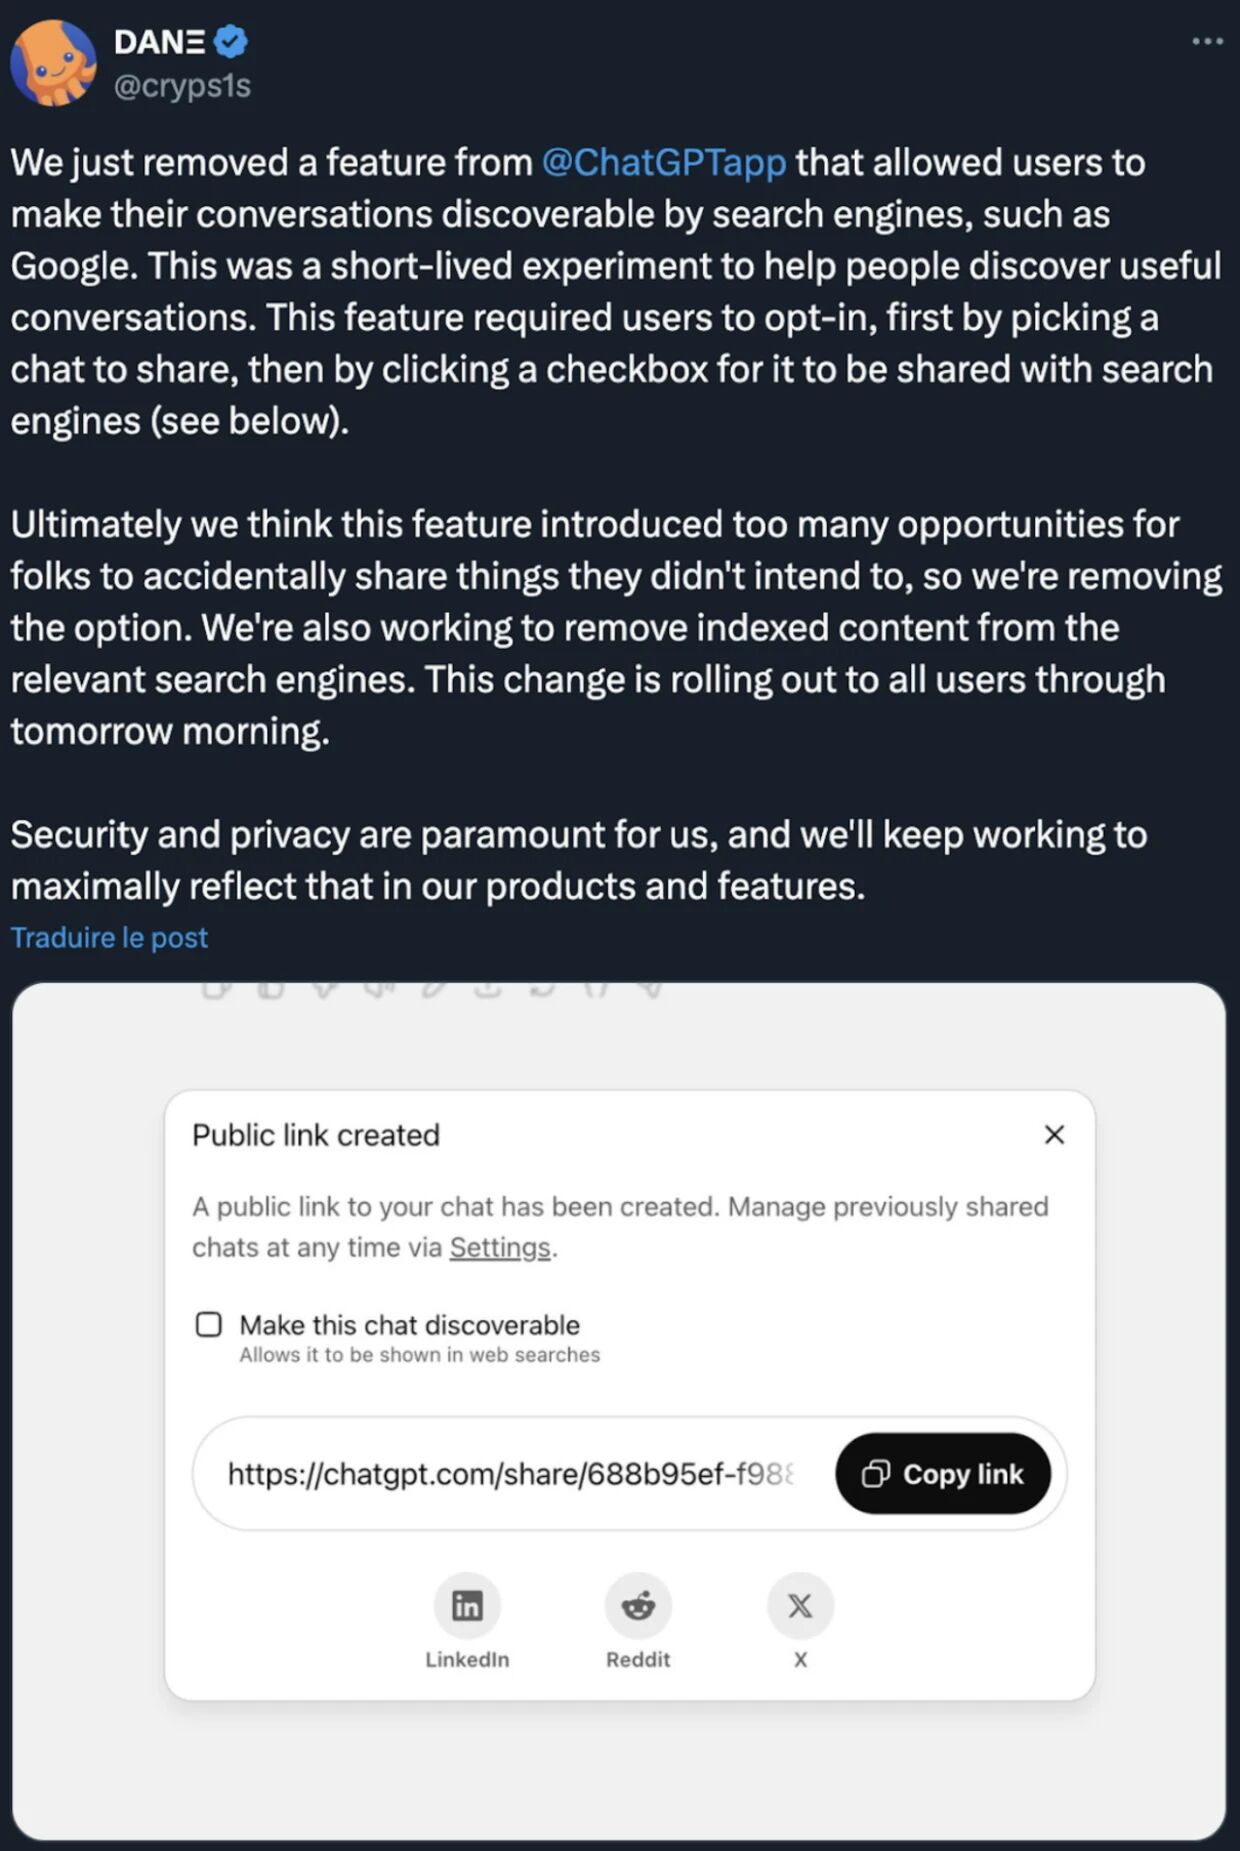Viewport: 1240px width, 1851px height.
Task: Close the Public link created dialog
Action: click(x=1054, y=1134)
